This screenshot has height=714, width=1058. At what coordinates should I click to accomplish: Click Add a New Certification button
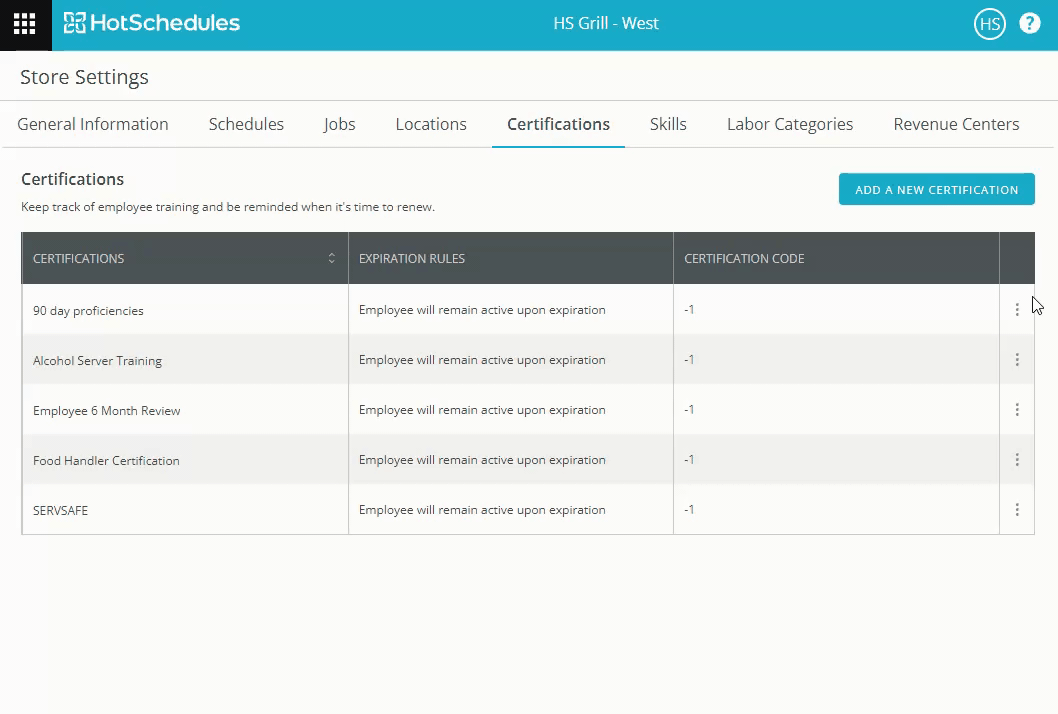tap(936, 189)
